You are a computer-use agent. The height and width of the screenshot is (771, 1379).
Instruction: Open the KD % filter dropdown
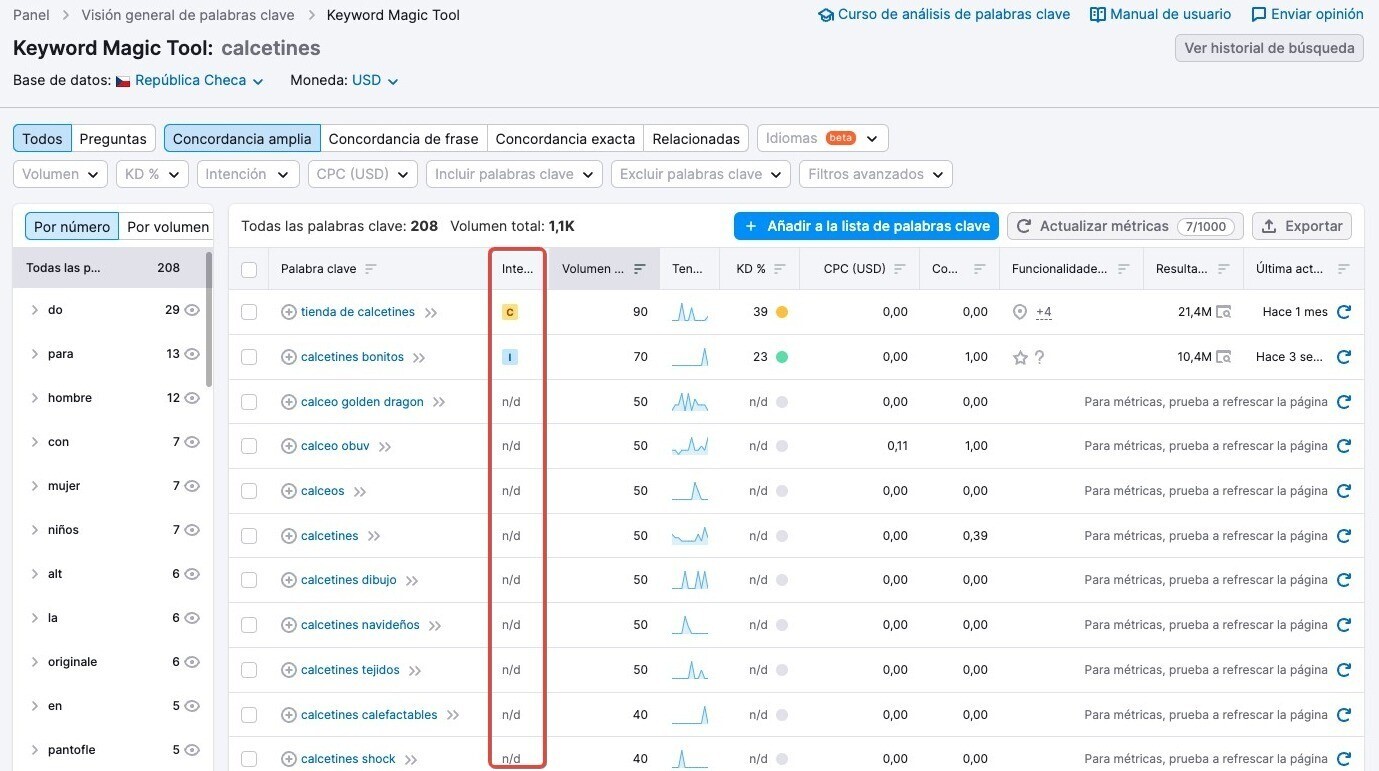[152, 174]
